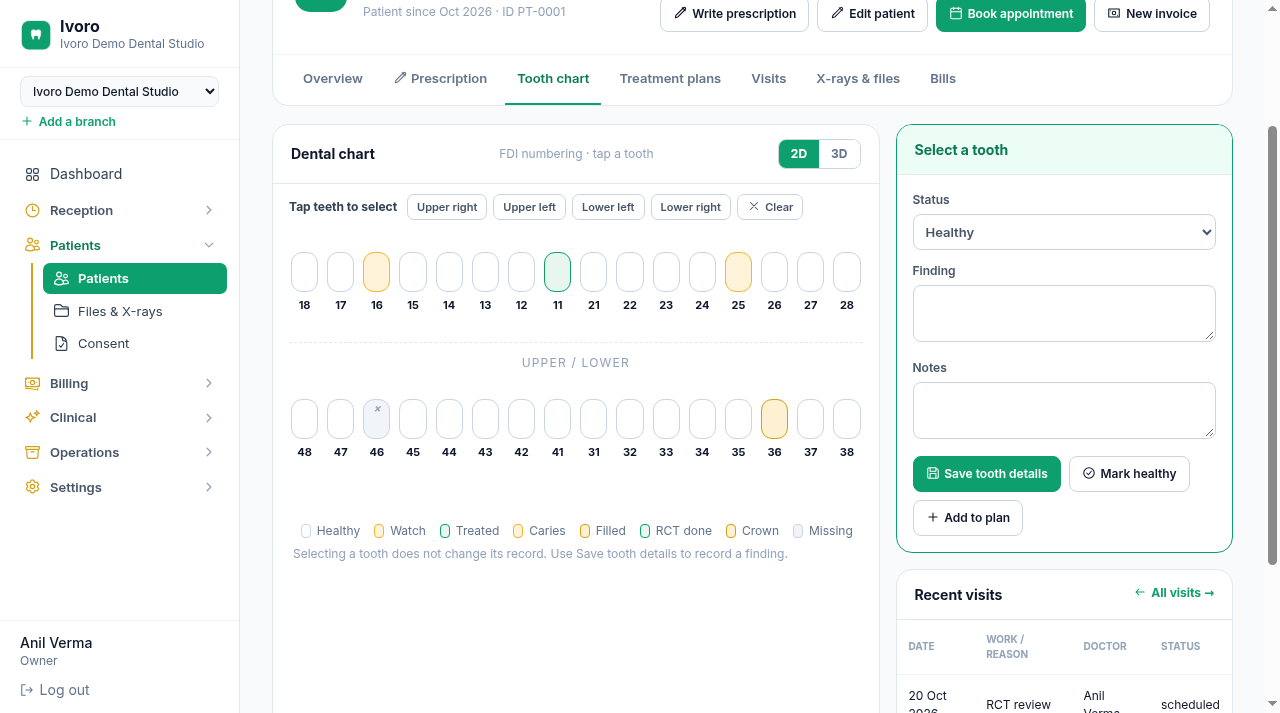Open the Overview tab
1280x713 pixels.
333,78
